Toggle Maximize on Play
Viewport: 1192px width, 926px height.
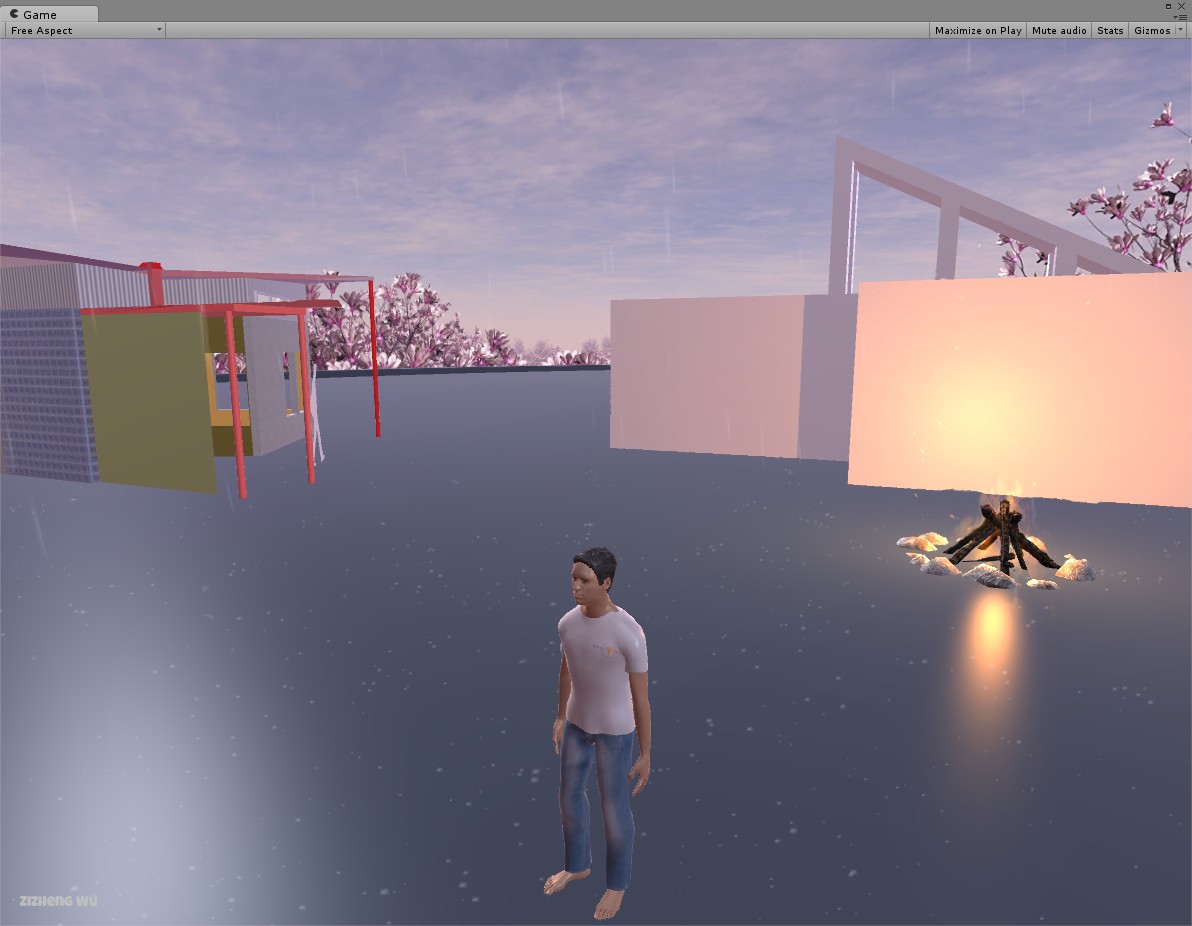pos(978,30)
